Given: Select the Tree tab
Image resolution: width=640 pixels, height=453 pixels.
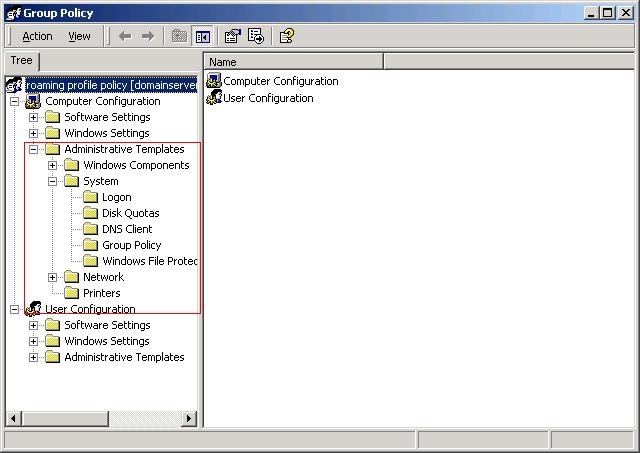Looking at the screenshot, I should click(21, 60).
